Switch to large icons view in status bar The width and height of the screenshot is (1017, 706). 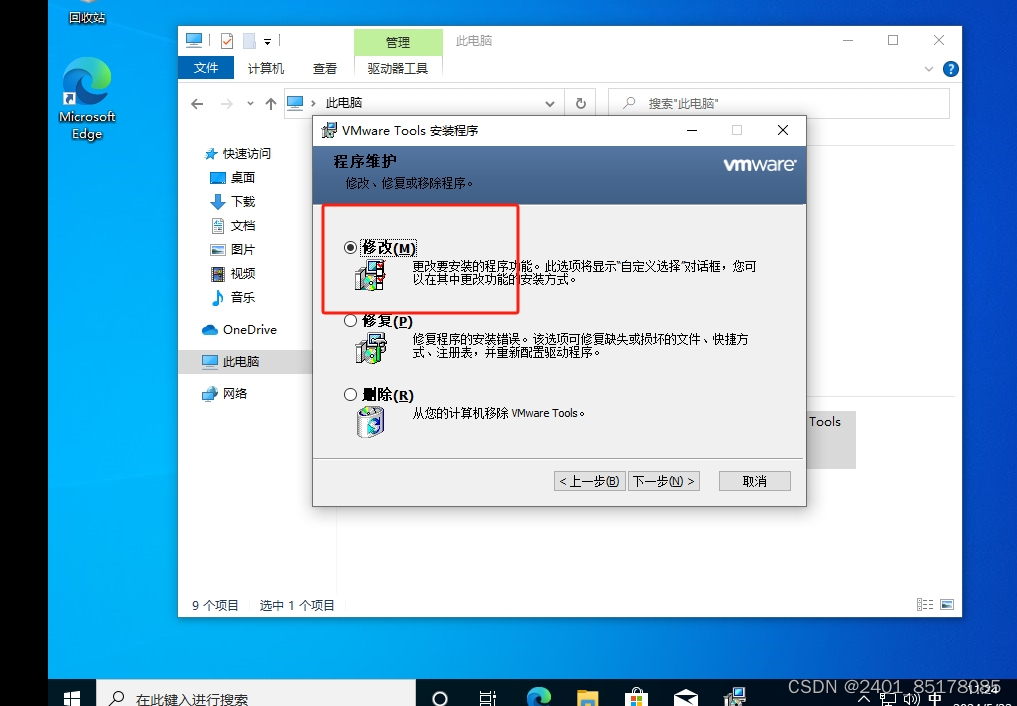(x=947, y=604)
